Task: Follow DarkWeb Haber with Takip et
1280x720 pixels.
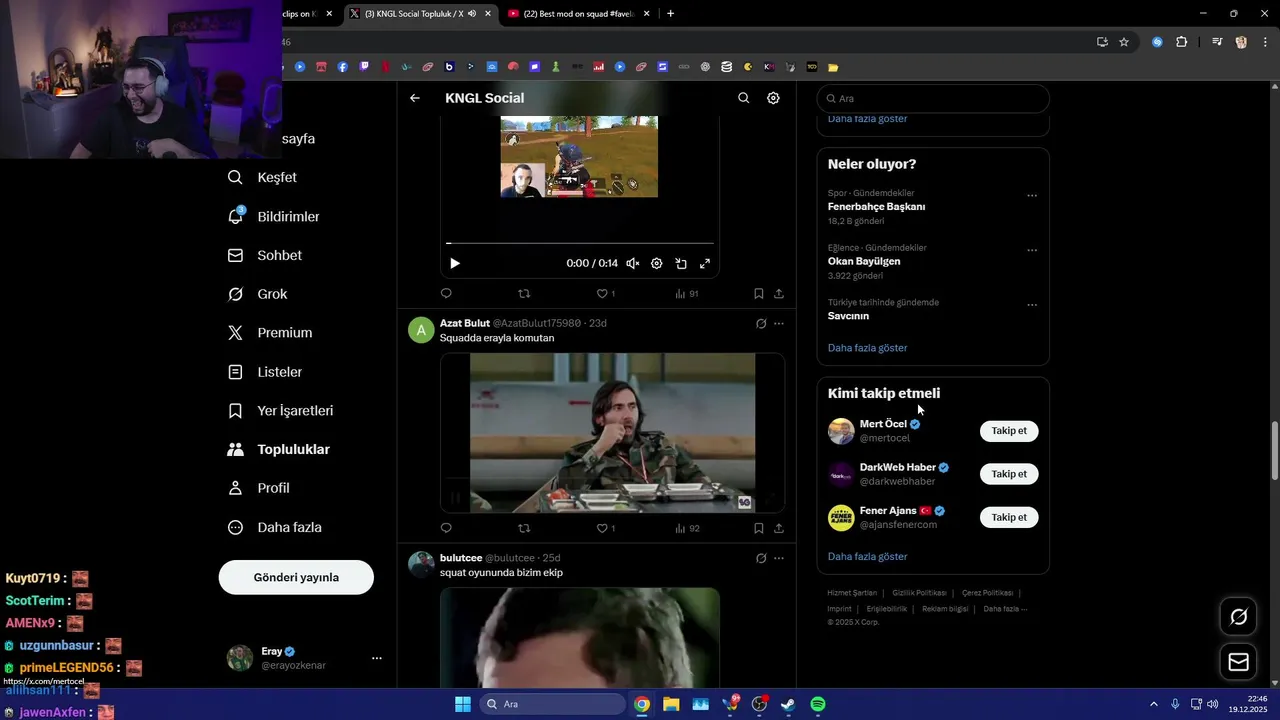Action: (x=1009, y=474)
